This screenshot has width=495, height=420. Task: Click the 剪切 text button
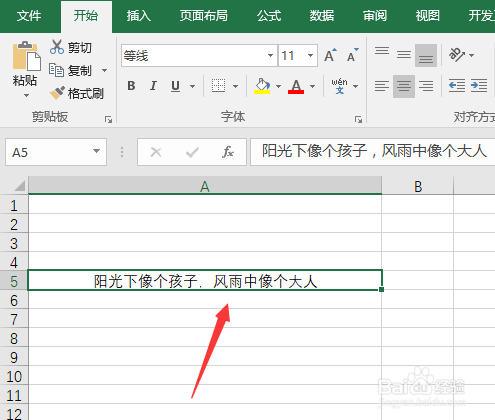tap(80, 48)
